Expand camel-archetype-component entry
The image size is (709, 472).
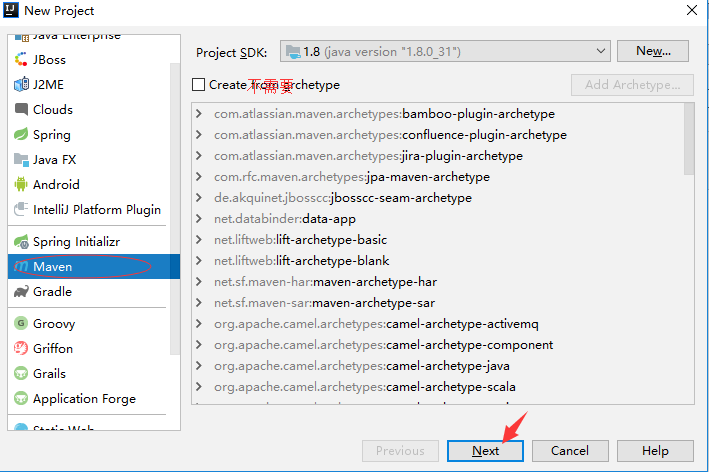(199, 345)
